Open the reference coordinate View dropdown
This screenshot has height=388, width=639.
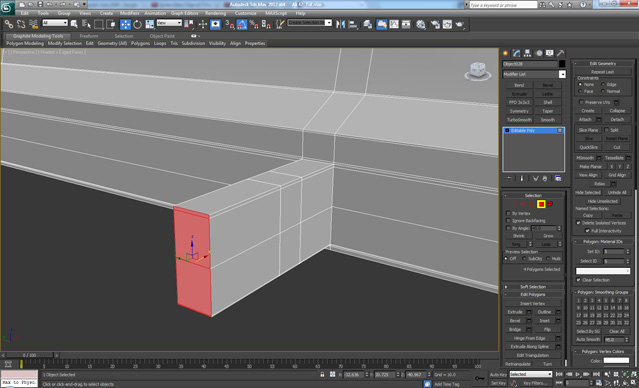pos(169,23)
